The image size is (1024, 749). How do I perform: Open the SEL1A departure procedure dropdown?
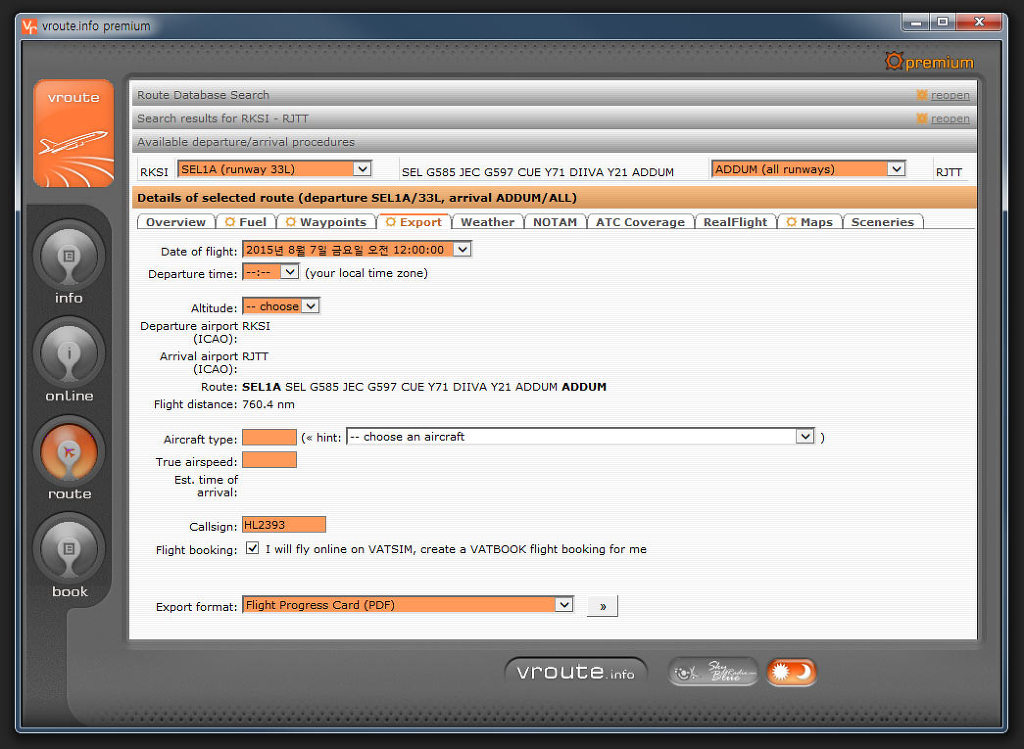click(274, 169)
